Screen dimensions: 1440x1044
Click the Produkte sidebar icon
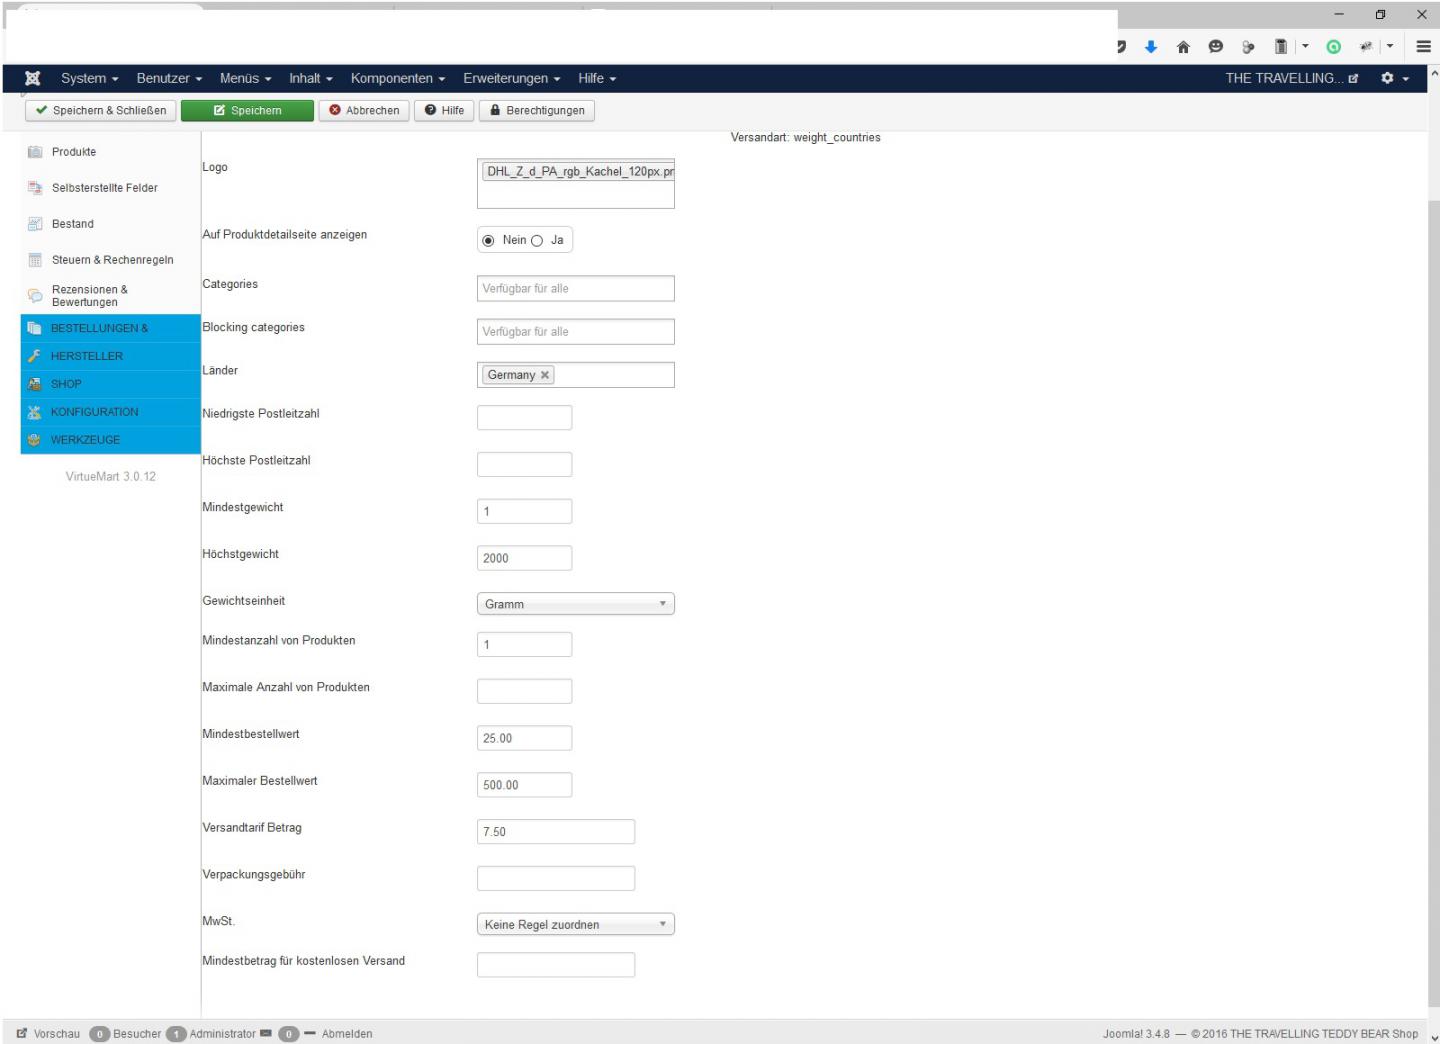35,152
